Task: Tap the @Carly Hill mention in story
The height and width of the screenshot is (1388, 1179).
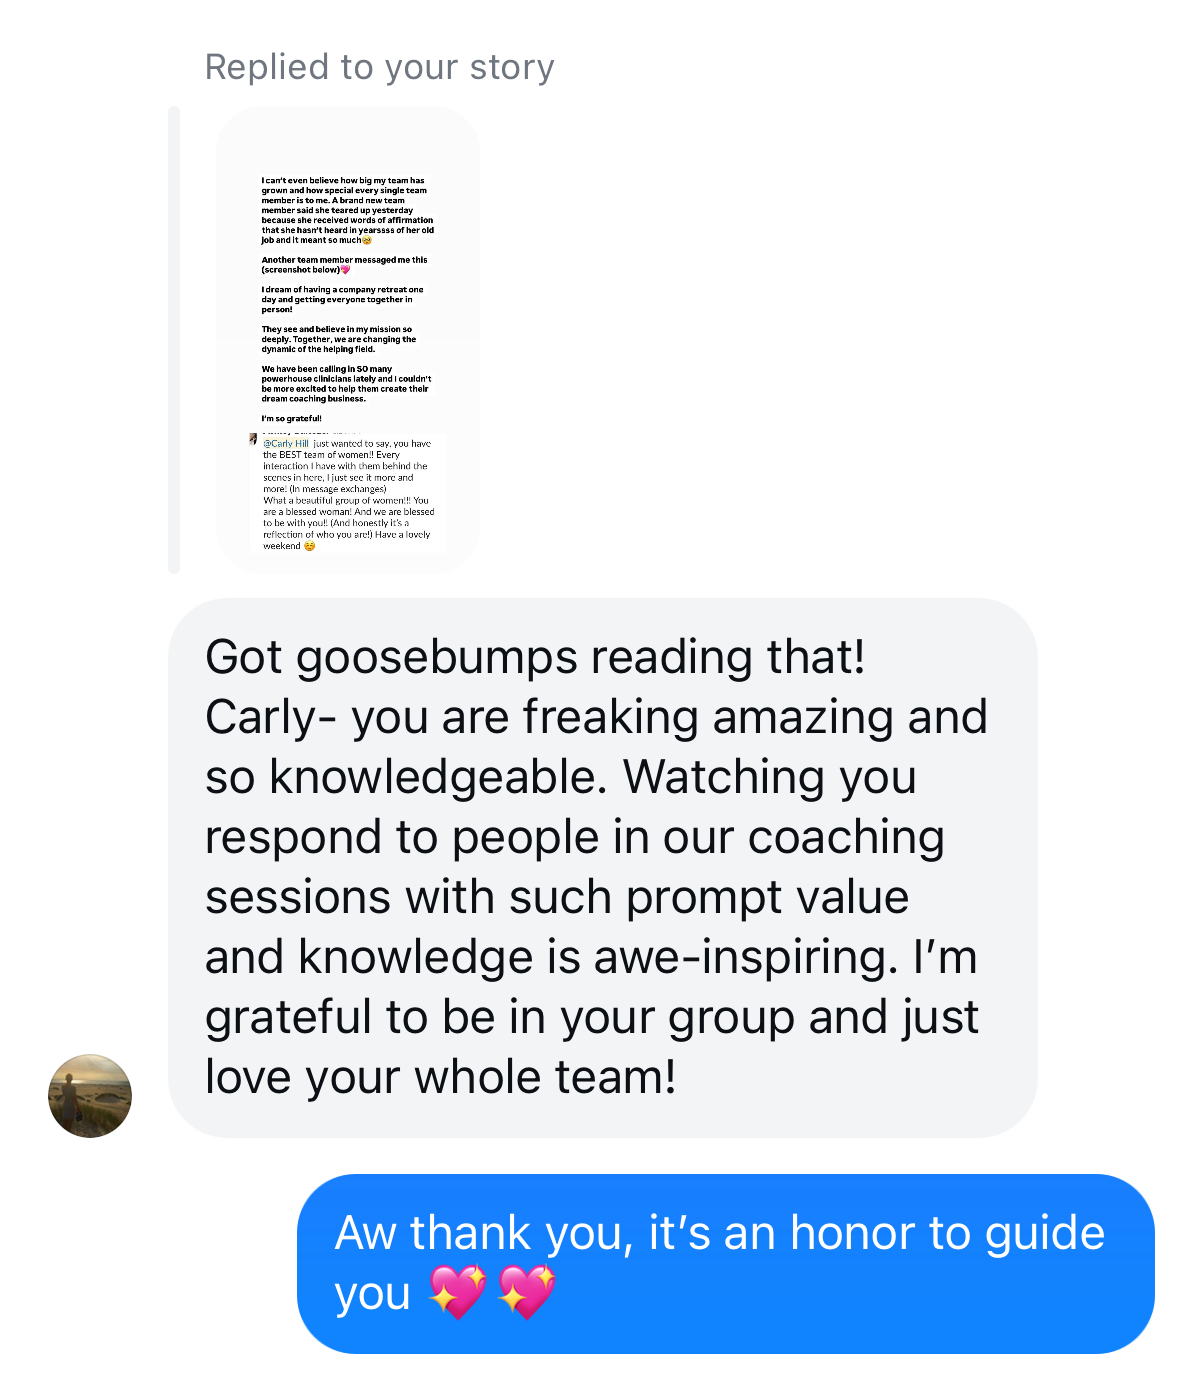Action: pyautogui.click(x=286, y=443)
